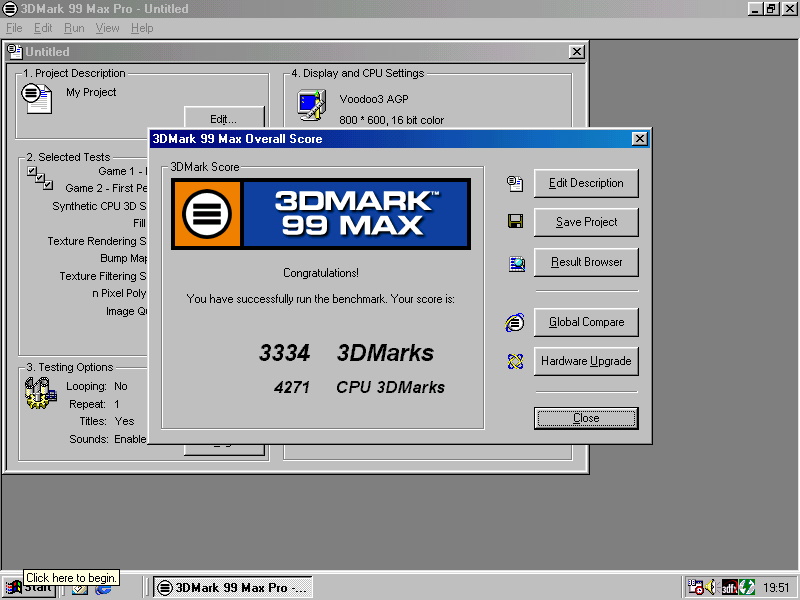Click the My Project description text
Screen dimensions: 800x600
(91, 92)
